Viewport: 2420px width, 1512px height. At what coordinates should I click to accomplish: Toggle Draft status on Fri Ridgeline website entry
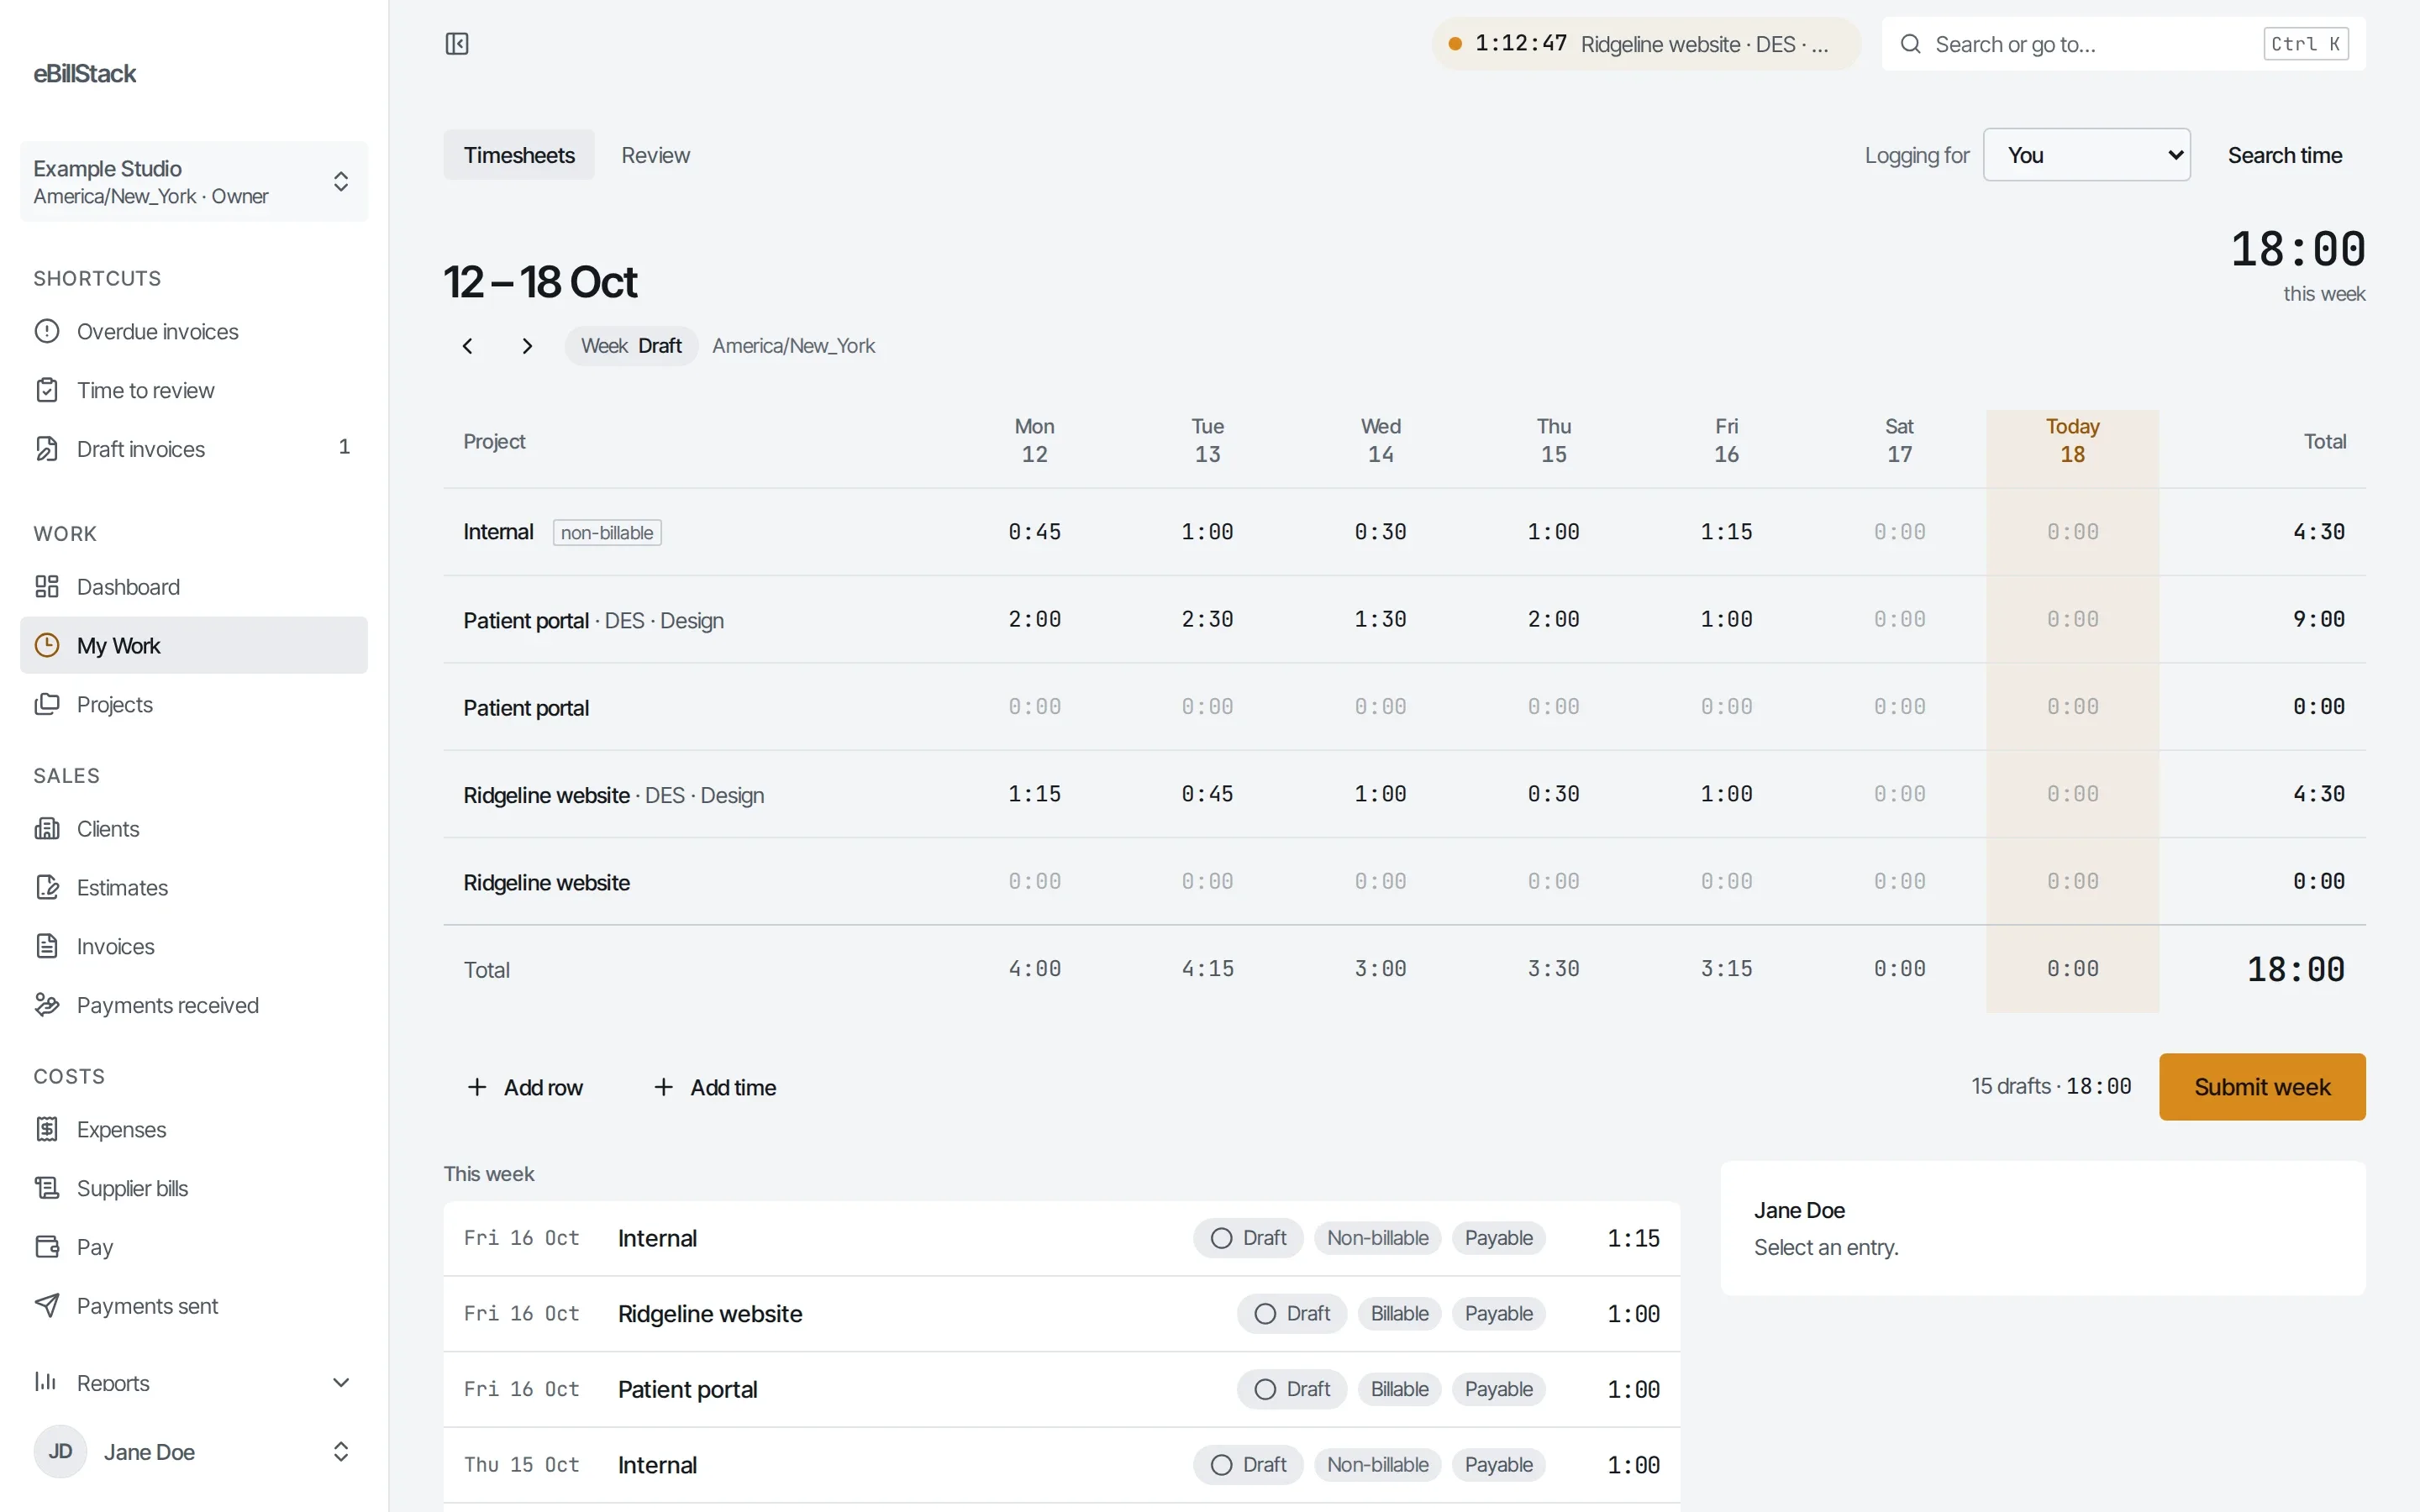coord(1292,1314)
